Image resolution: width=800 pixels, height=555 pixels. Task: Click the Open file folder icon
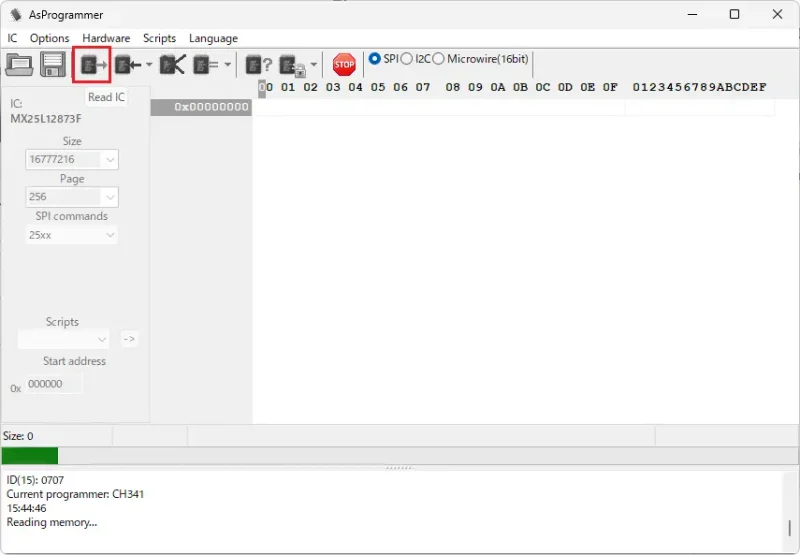(x=20, y=65)
